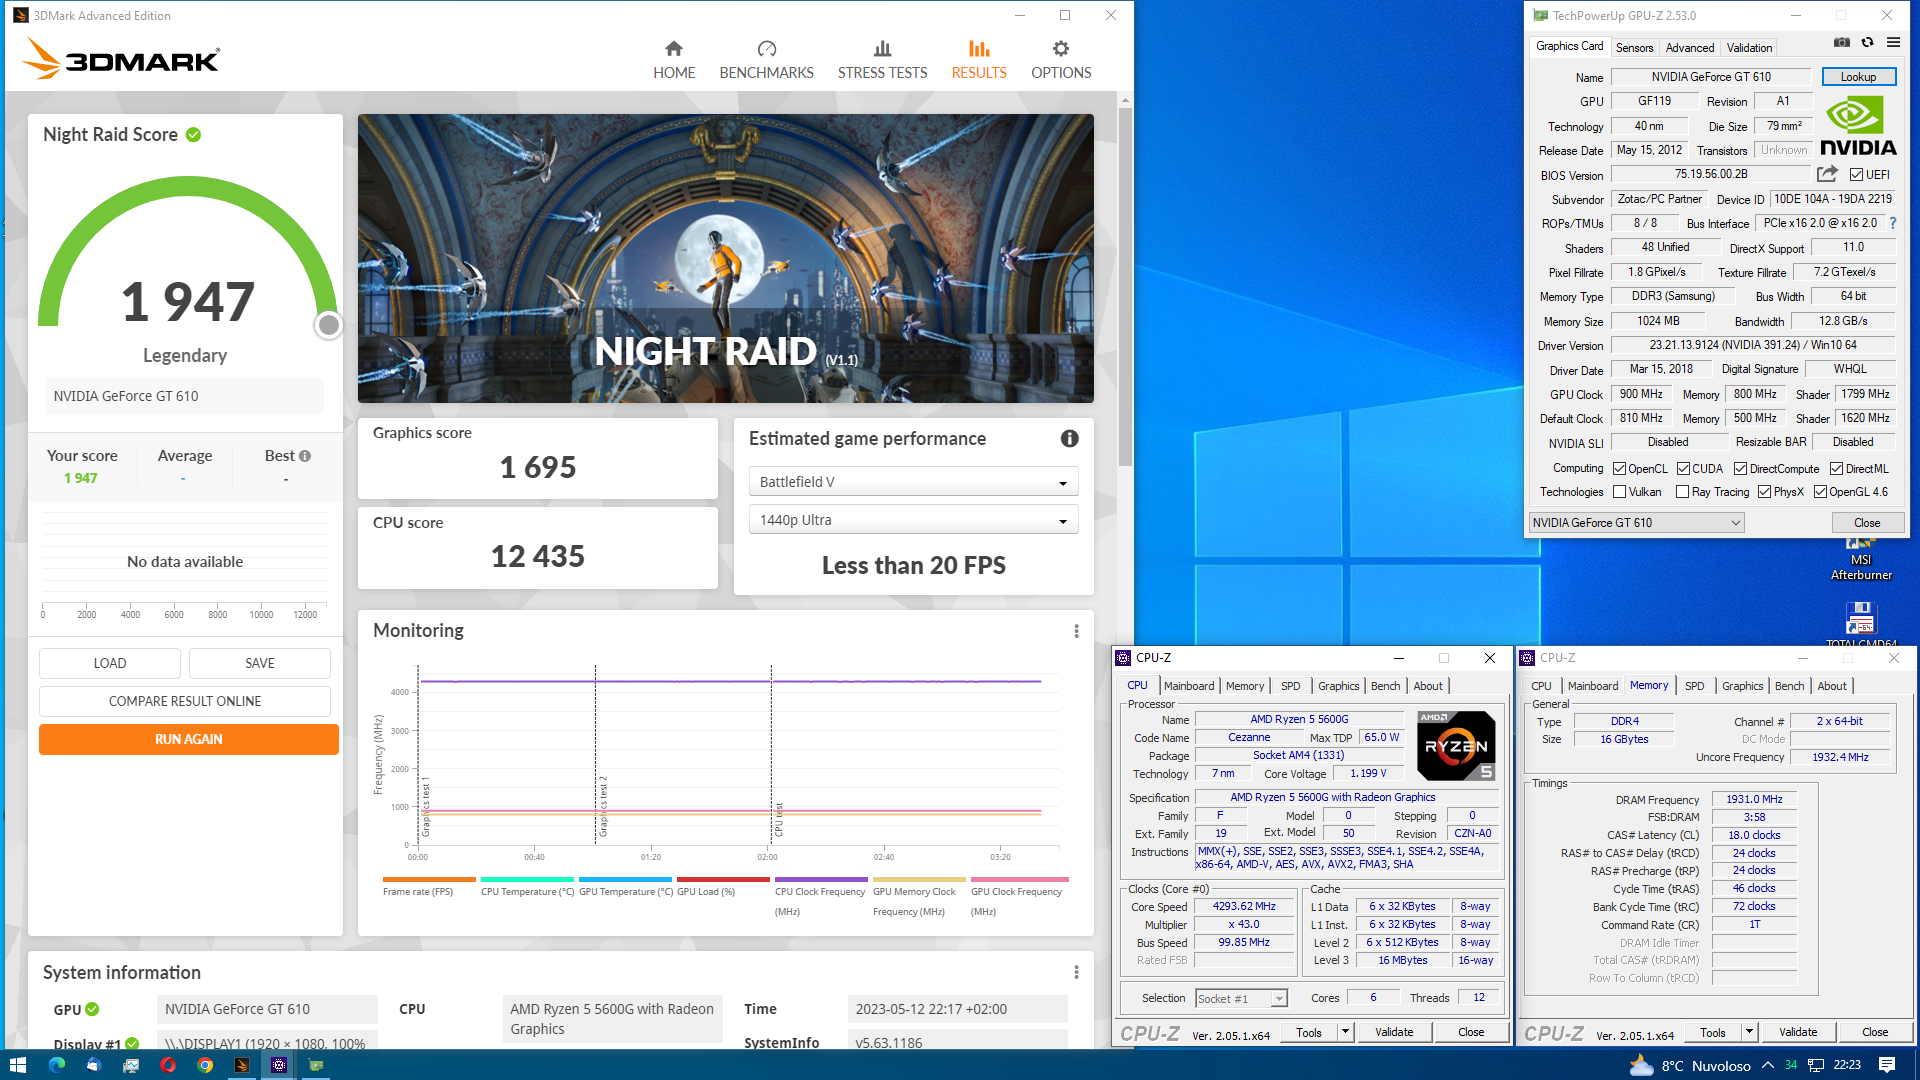
Task: Click the RUN AGAIN button
Action: 189,739
